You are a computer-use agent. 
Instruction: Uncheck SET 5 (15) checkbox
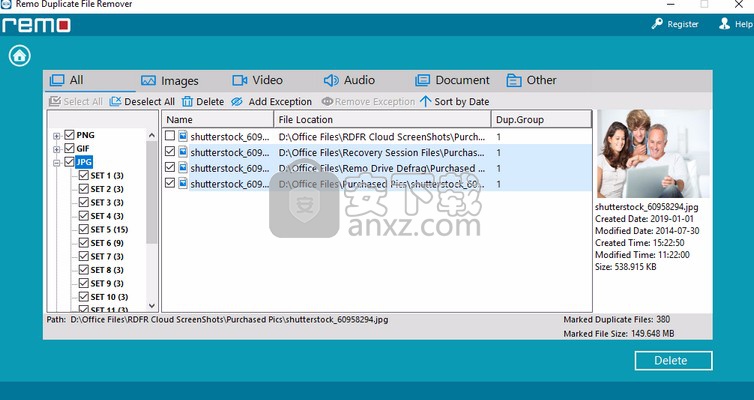tap(83, 229)
